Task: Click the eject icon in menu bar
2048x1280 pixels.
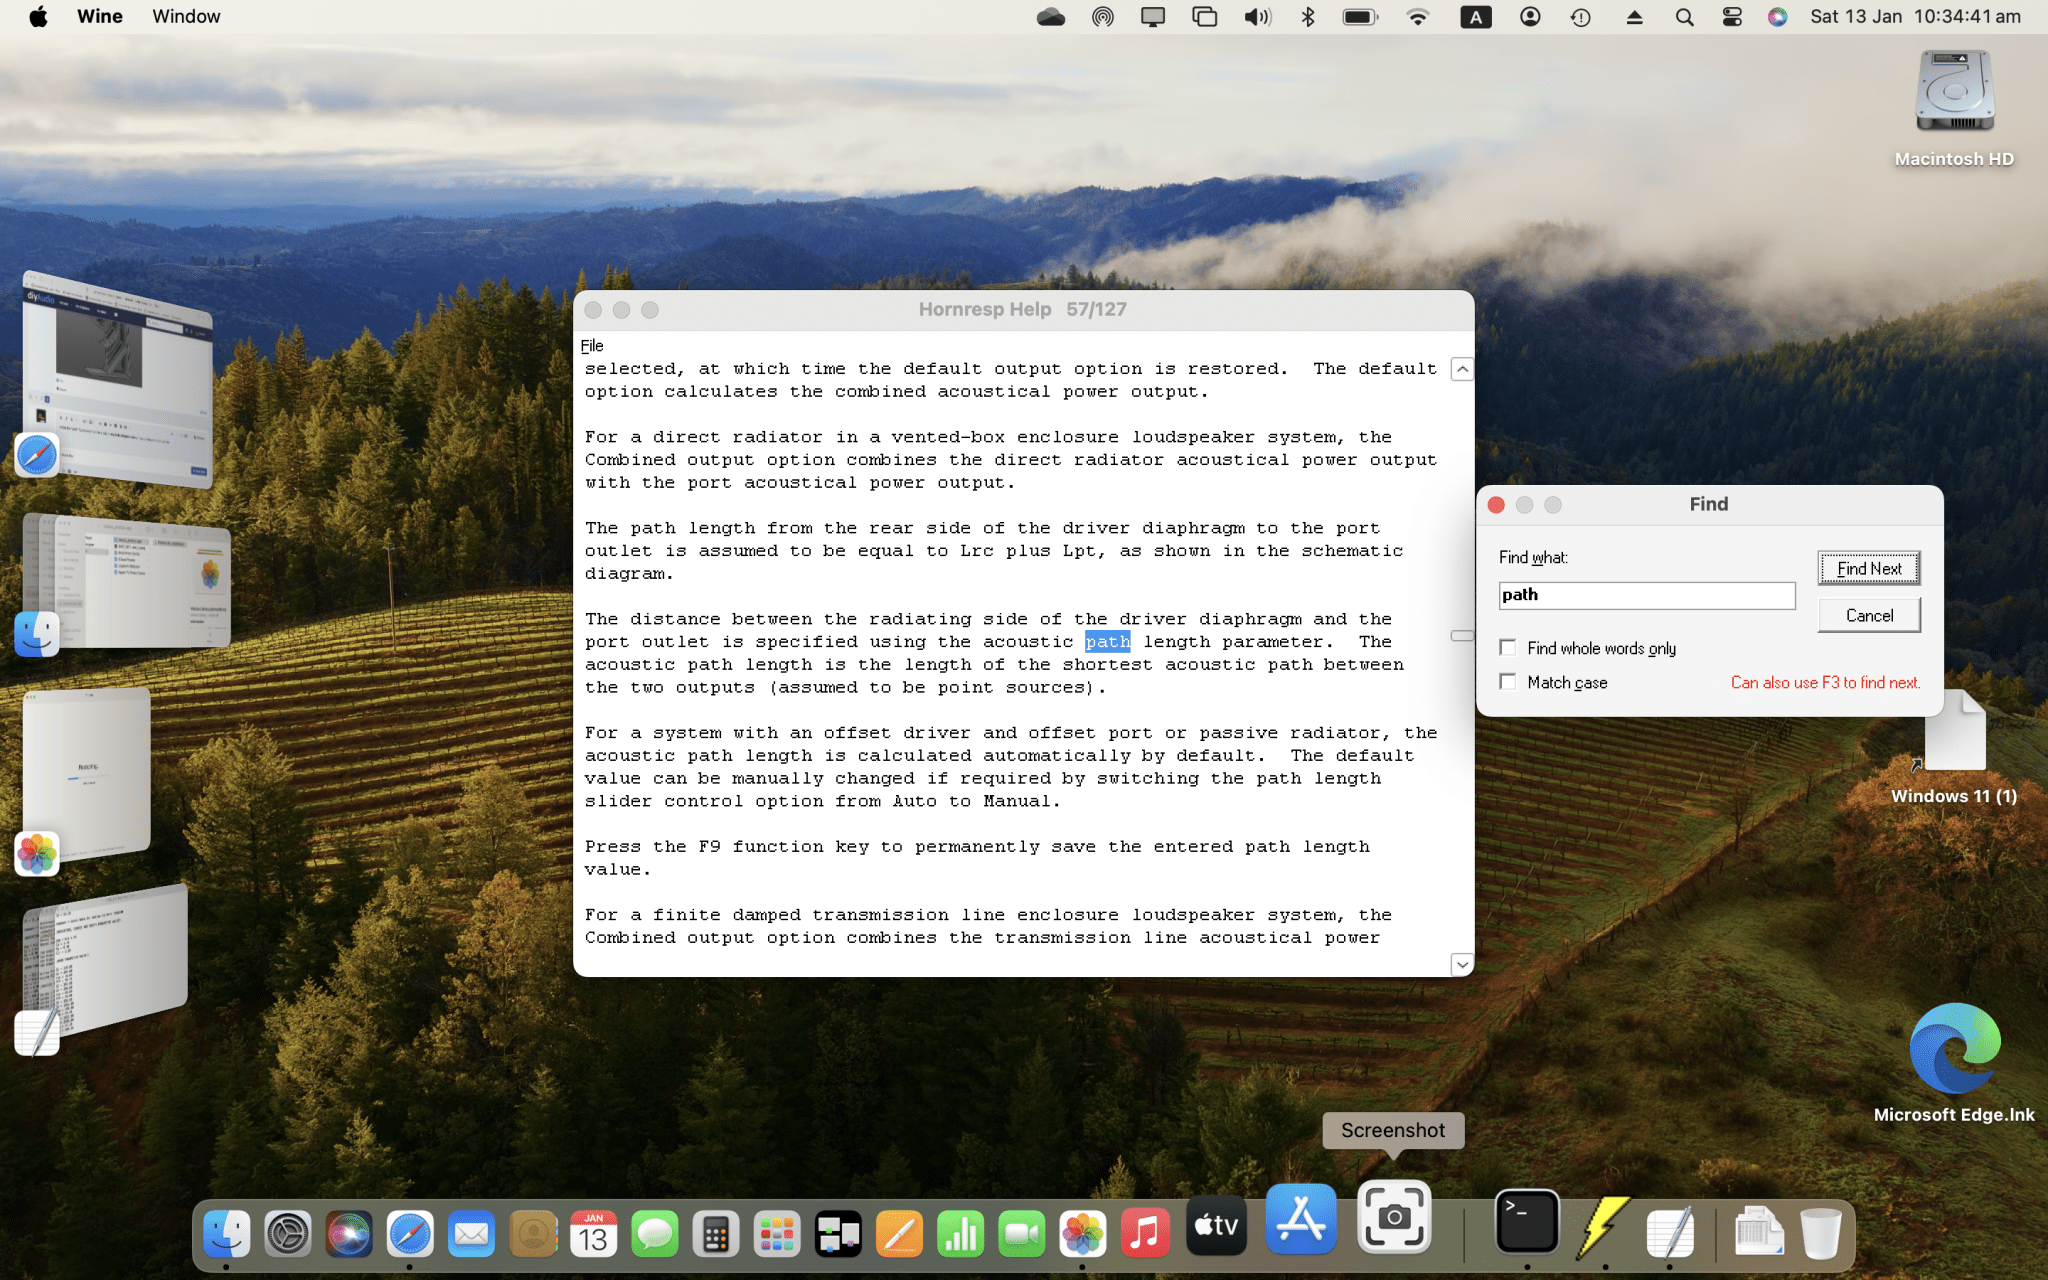Action: coord(1634,17)
